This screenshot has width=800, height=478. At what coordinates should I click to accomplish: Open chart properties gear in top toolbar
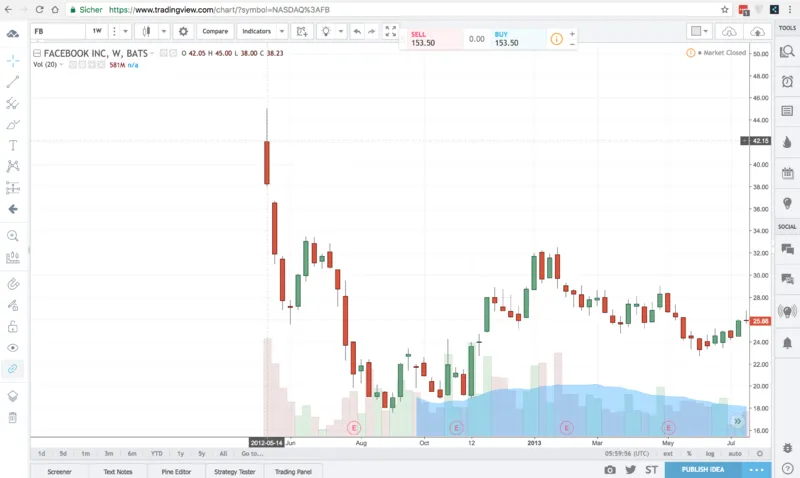point(183,32)
